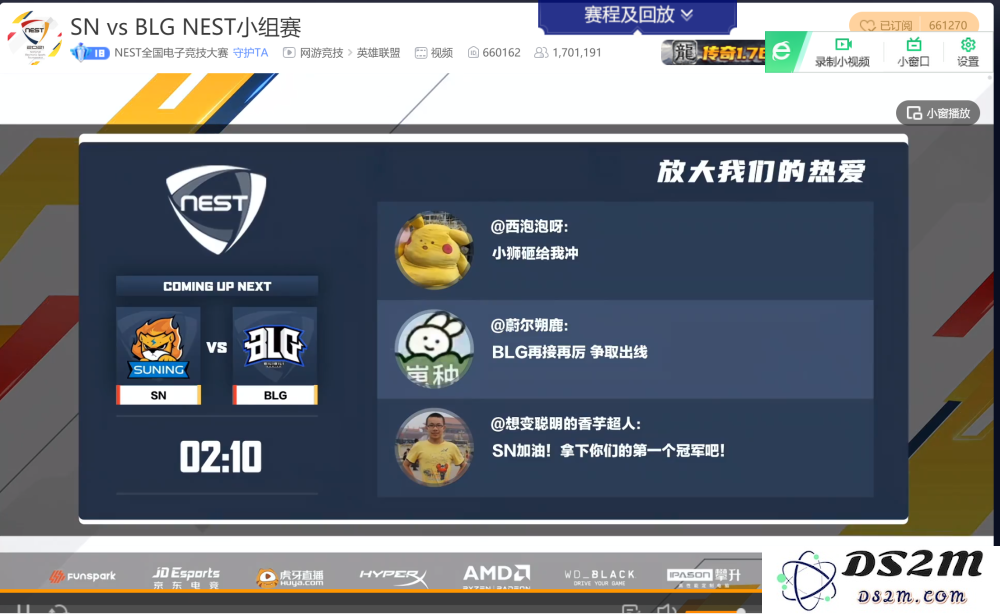1000x614 pixels.
Task: Pause the video playback
Action: tap(23, 609)
